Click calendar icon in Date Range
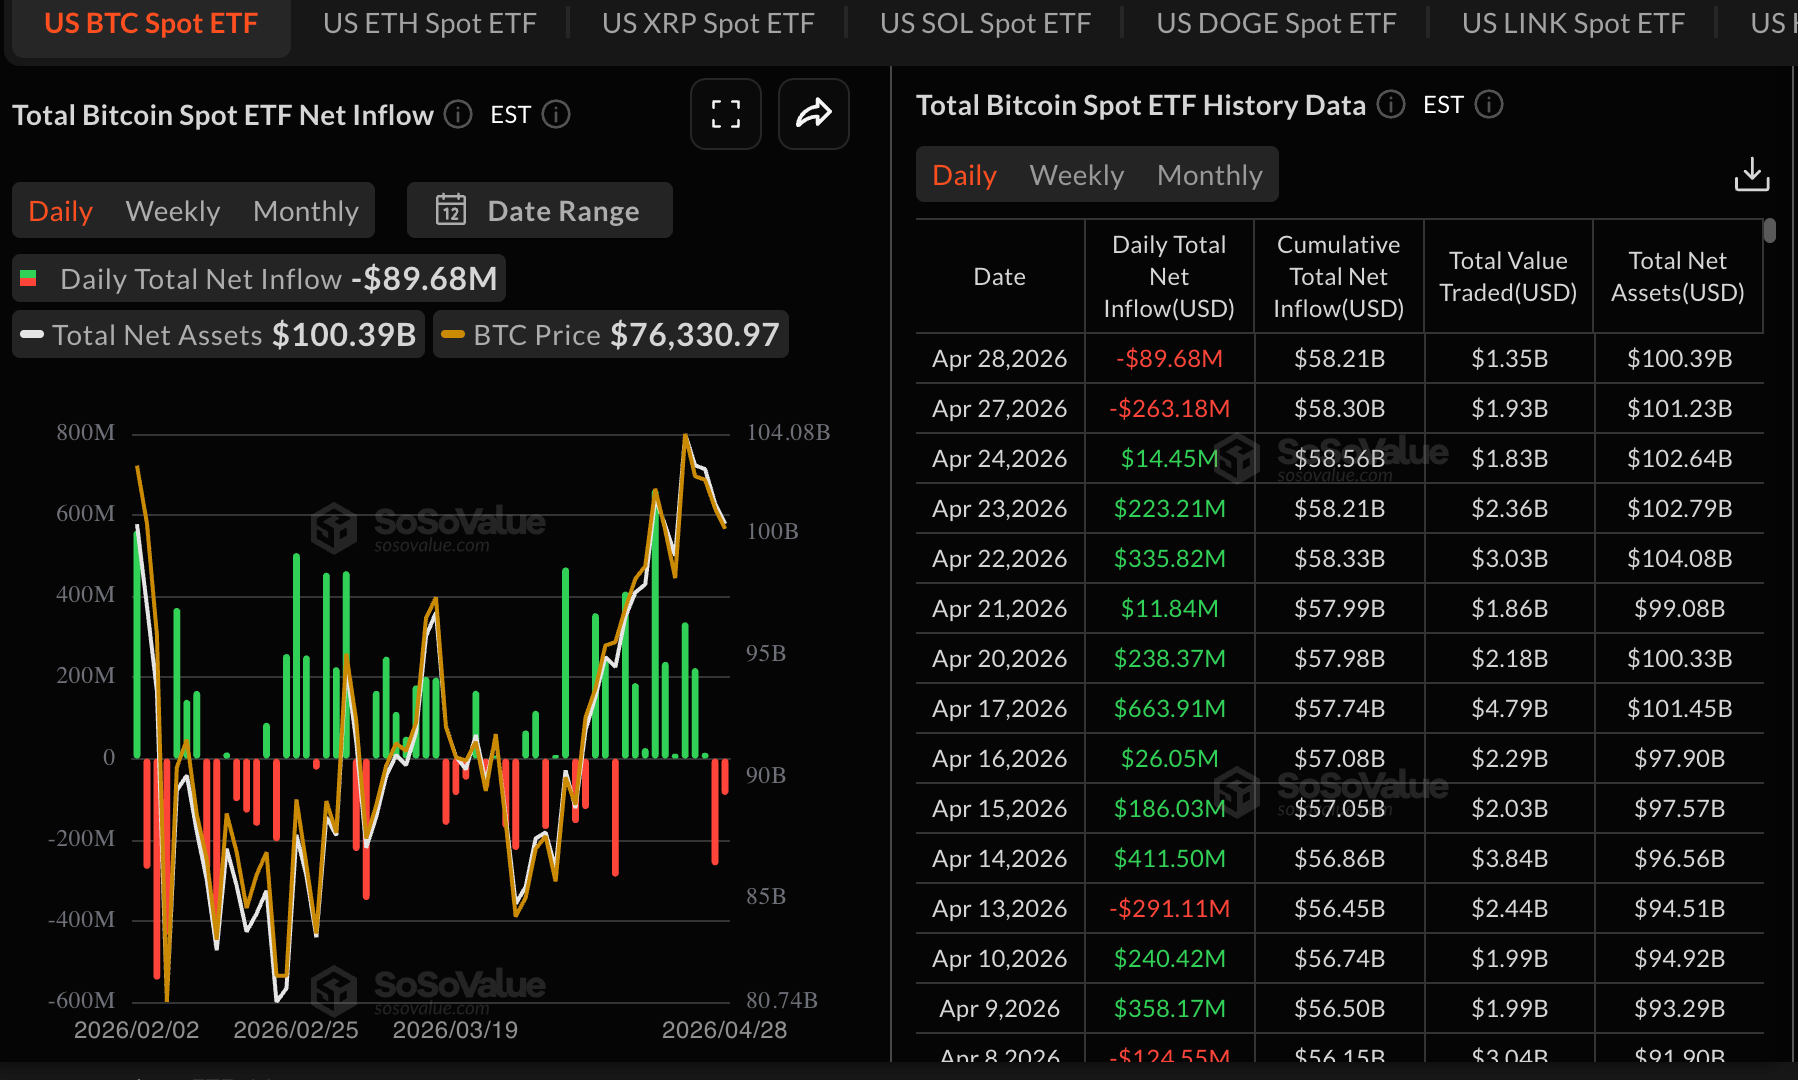Viewport: 1798px width, 1080px height. pos(451,210)
